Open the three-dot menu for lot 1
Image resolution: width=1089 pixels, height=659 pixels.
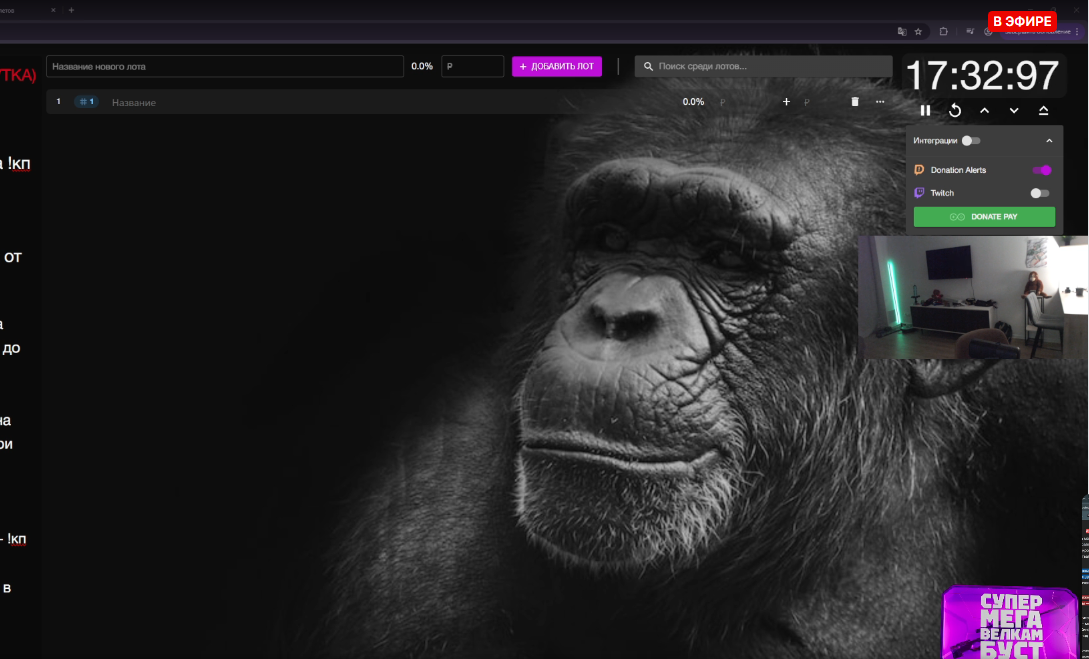click(880, 102)
